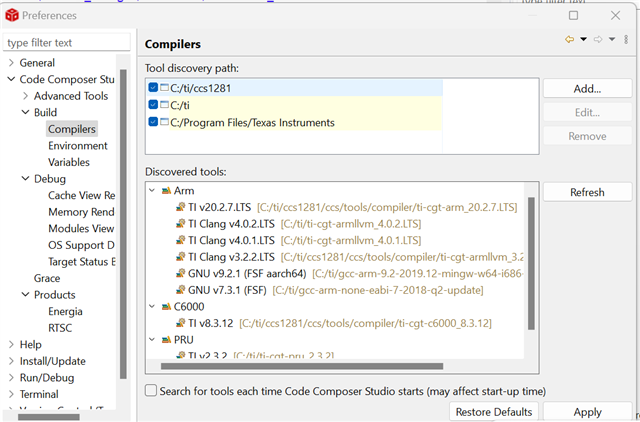This screenshot has height=422, width=640.
Task: Click the TI Clang v3.2.2.LTS compiler icon
Action: (180, 257)
